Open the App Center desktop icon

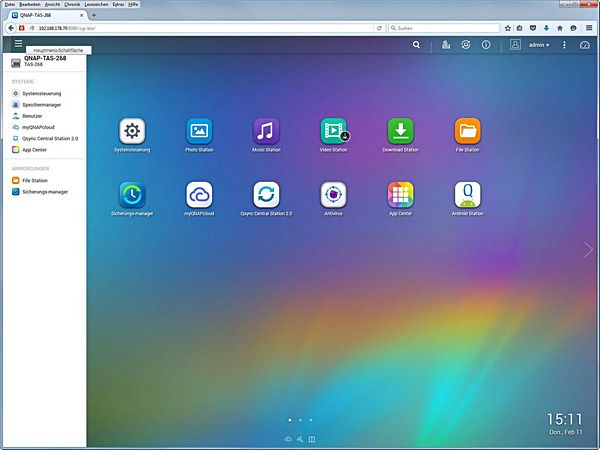[400, 195]
